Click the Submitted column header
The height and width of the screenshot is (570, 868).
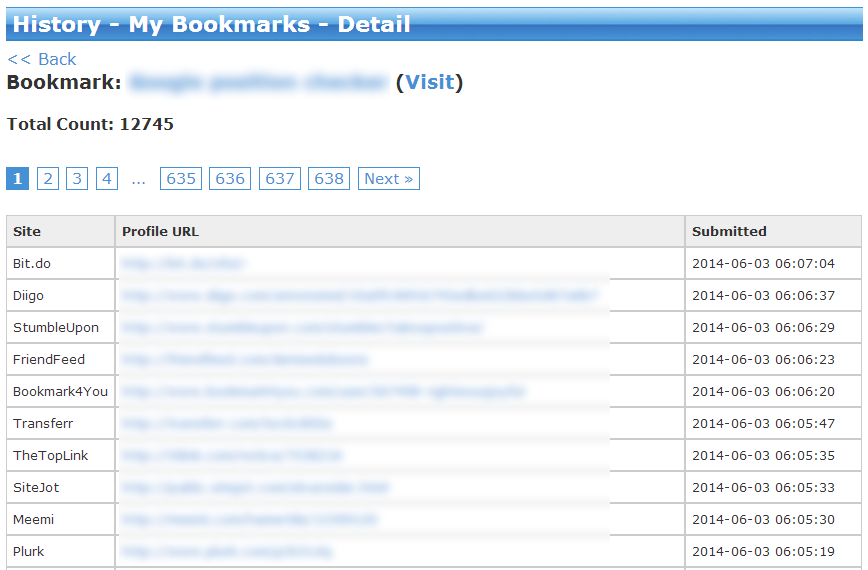point(773,231)
